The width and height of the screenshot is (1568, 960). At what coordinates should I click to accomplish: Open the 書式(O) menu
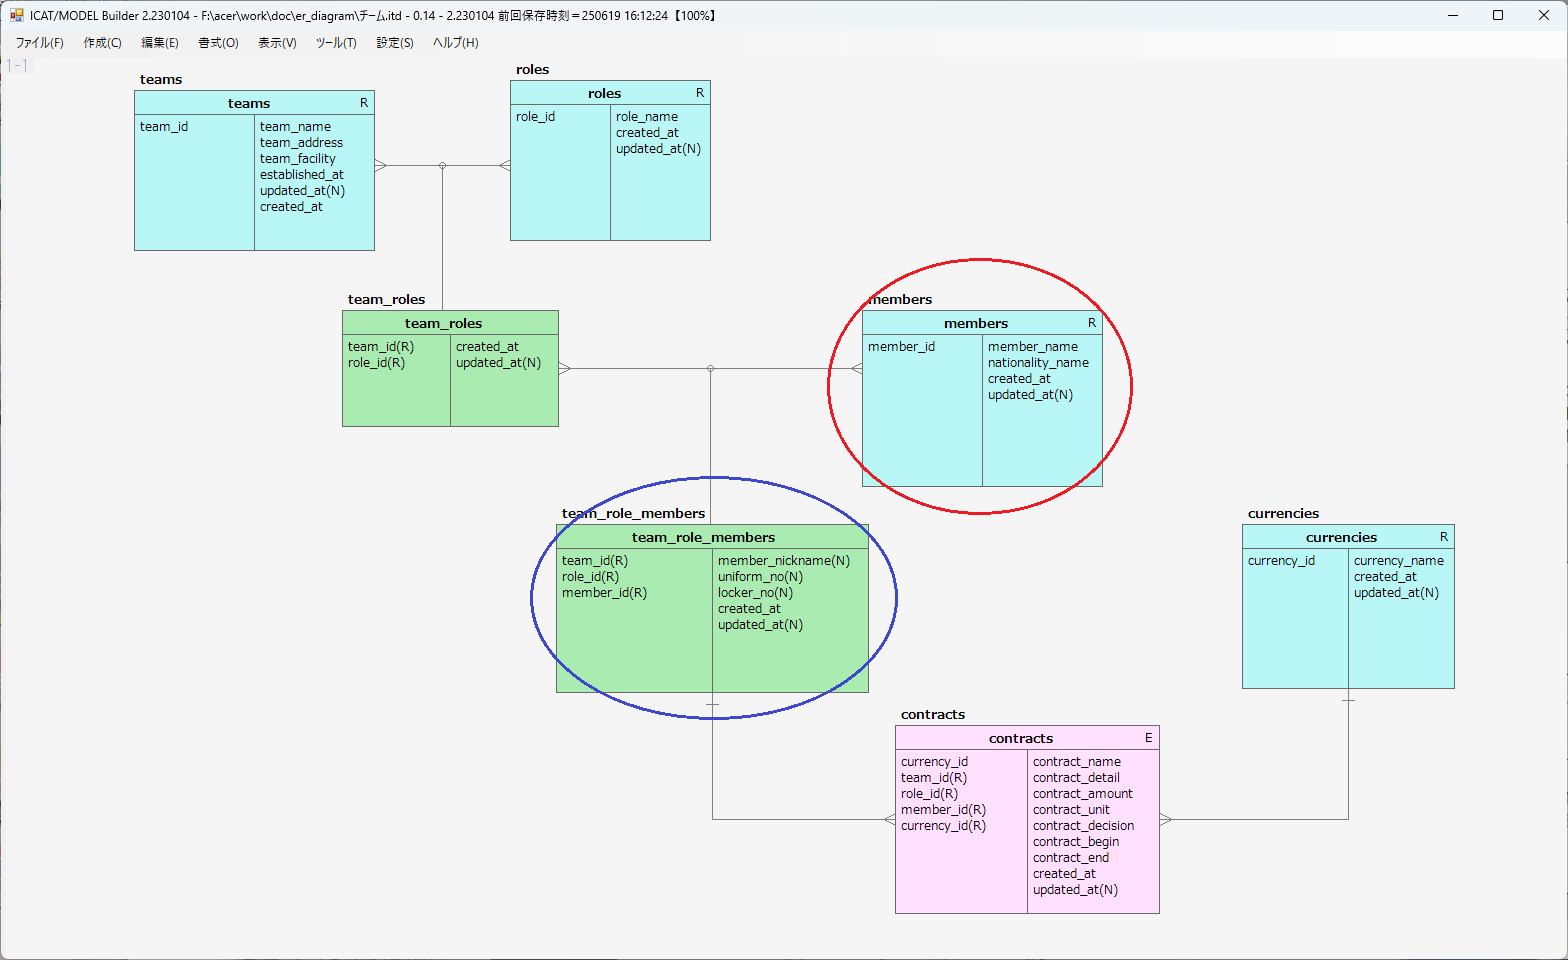[218, 43]
